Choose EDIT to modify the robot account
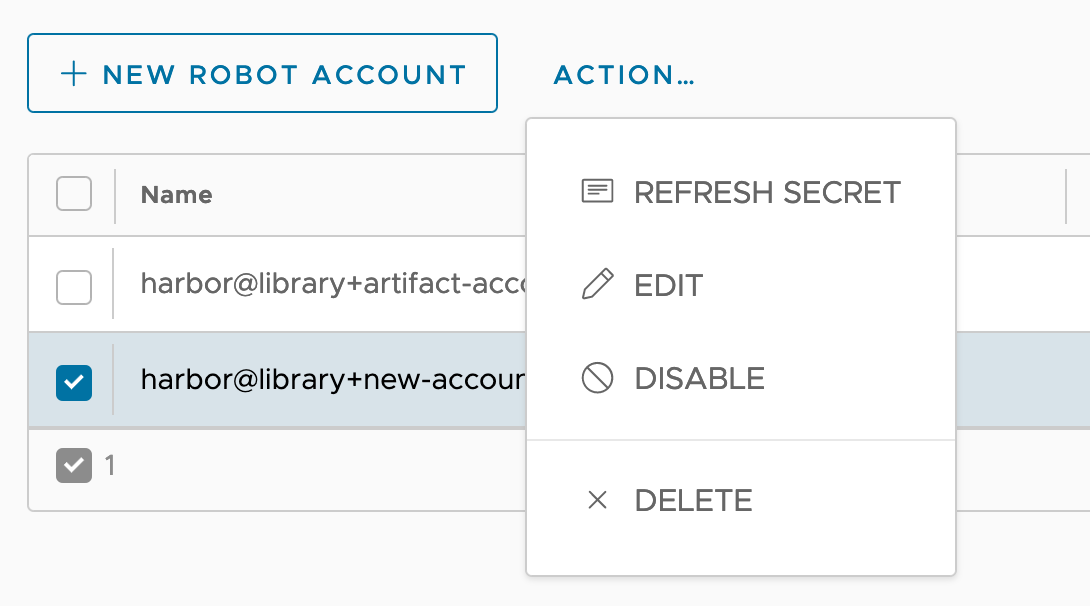 668,284
